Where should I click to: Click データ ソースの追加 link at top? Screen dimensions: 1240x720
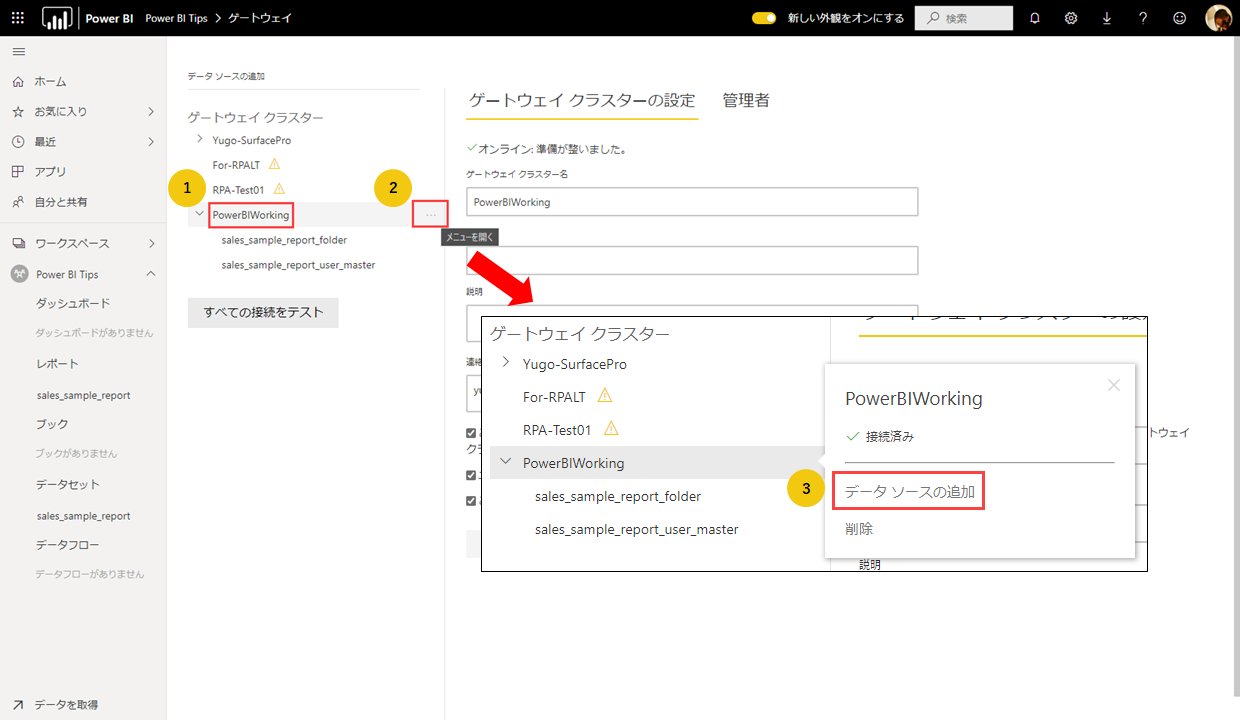(x=226, y=76)
